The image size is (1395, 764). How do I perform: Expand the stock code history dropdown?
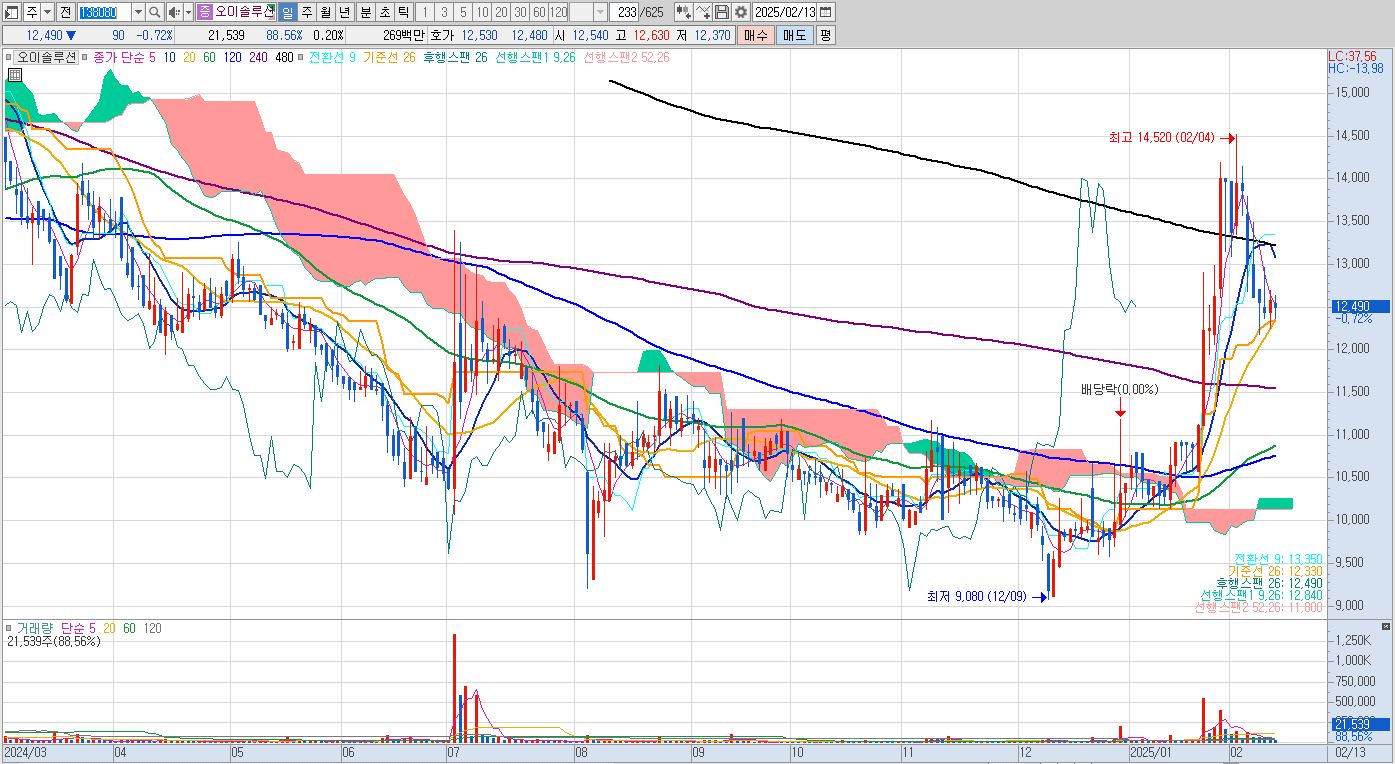138,12
